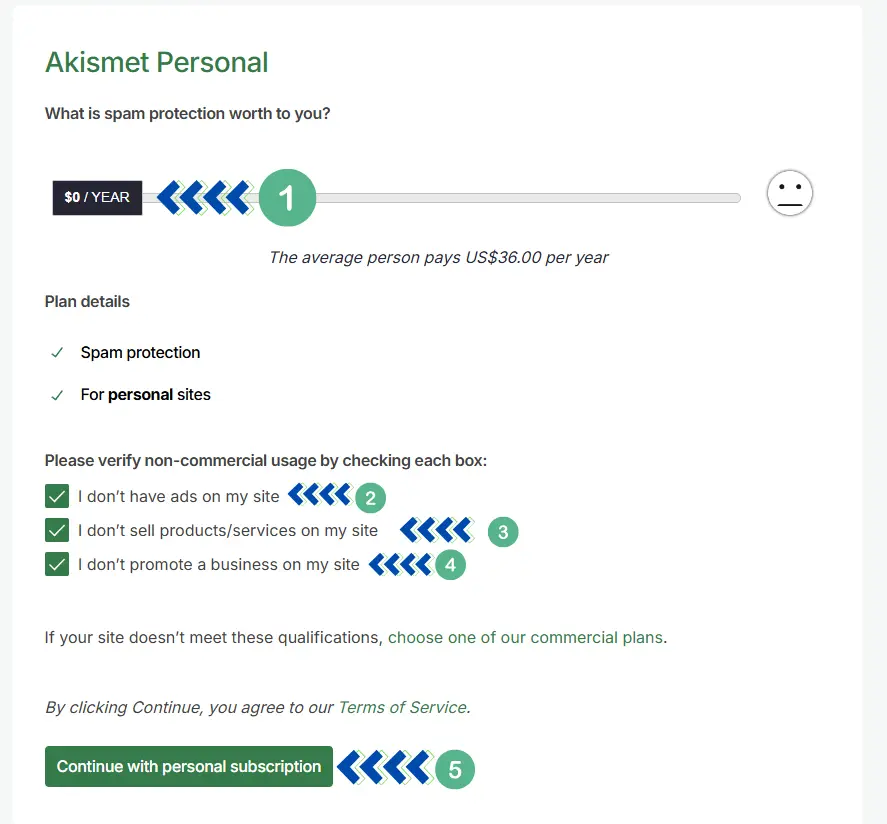Click the checkmark icon beside For personal sites
Viewport: 887px width, 824px height.
(x=57, y=395)
